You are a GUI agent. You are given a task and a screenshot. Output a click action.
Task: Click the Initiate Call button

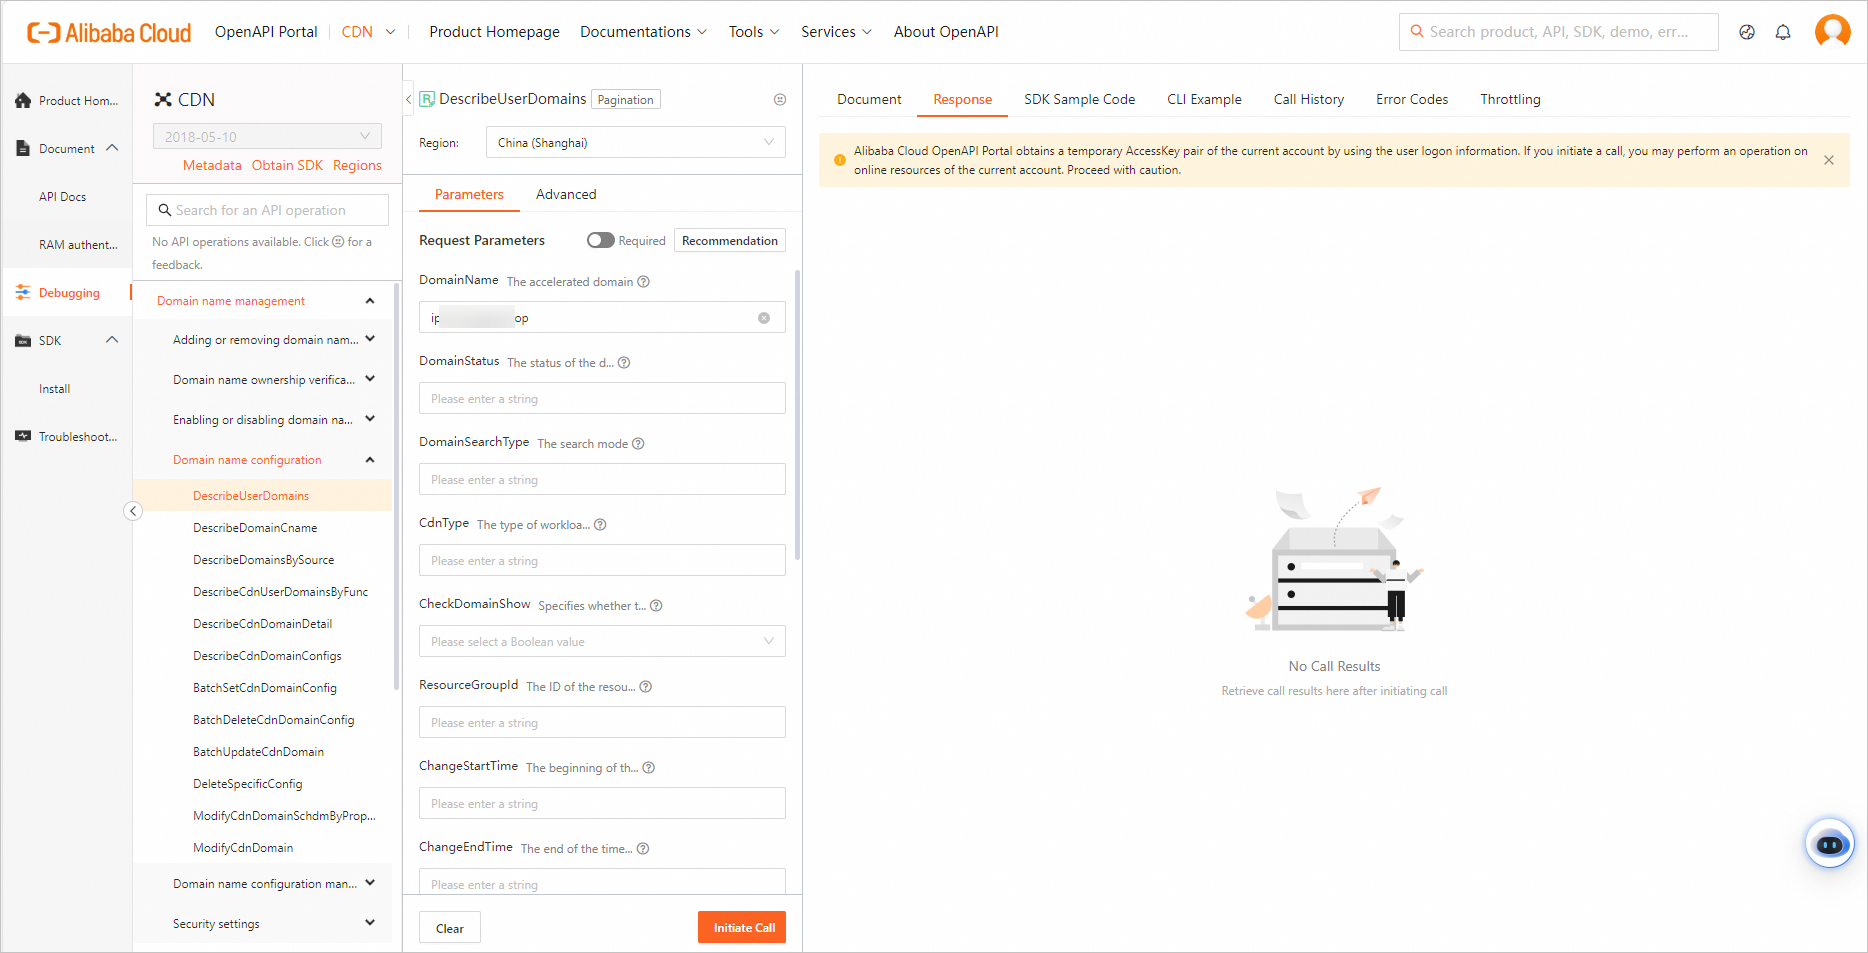tap(742, 927)
